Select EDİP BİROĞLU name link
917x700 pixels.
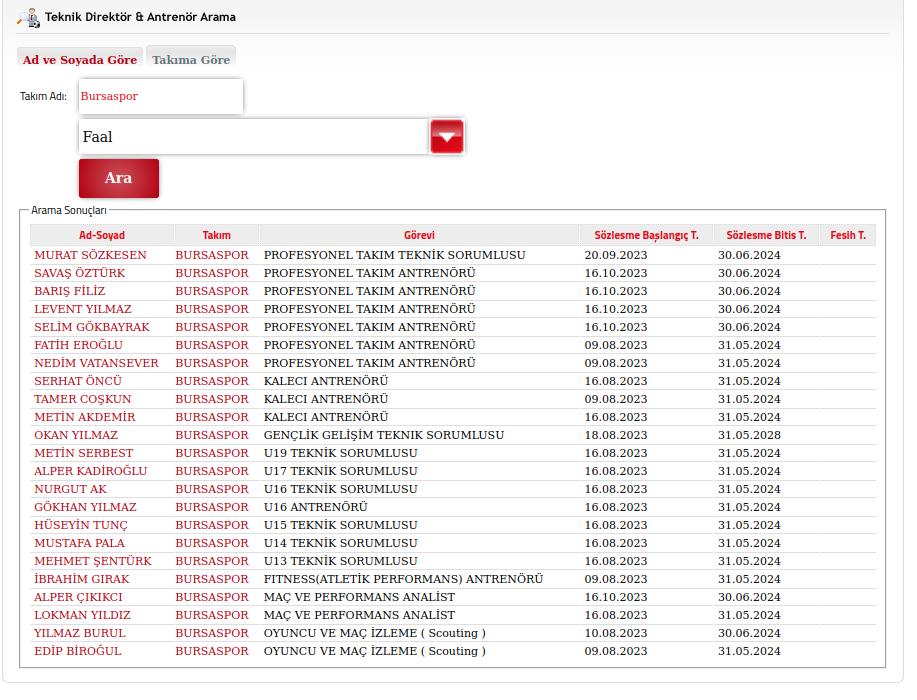click(78, 651)
